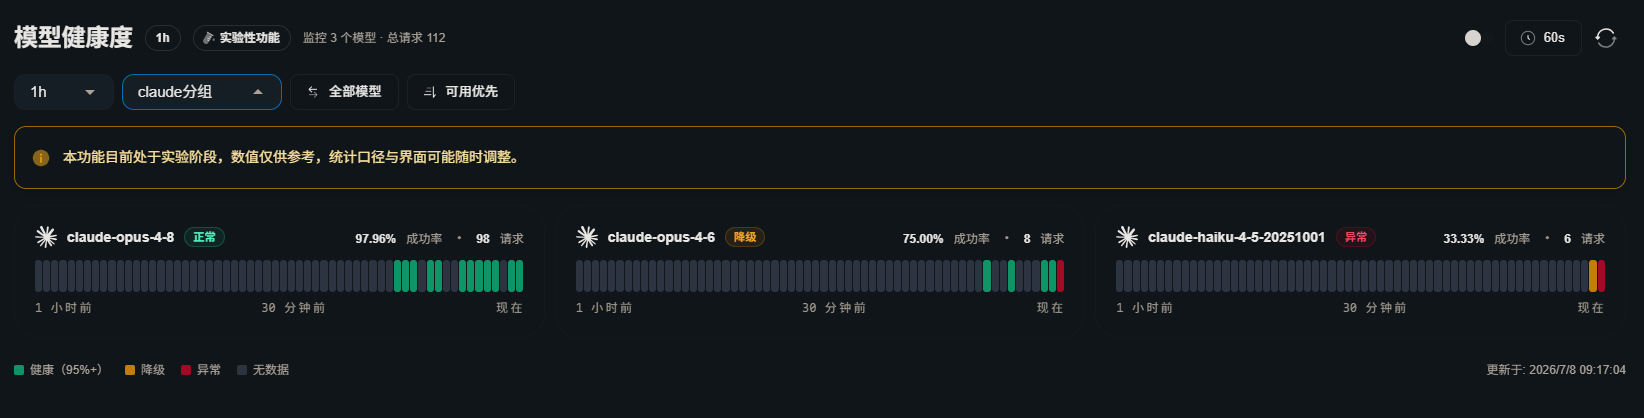Click the arrow on 1h selector
1644x418 pixels.
point(90,92)
